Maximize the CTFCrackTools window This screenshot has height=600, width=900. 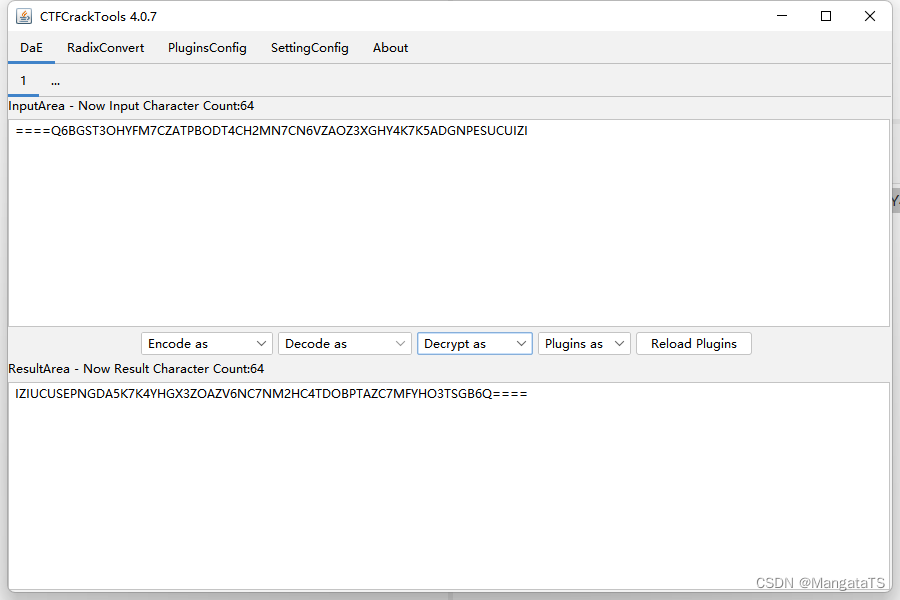pos(825,16)
